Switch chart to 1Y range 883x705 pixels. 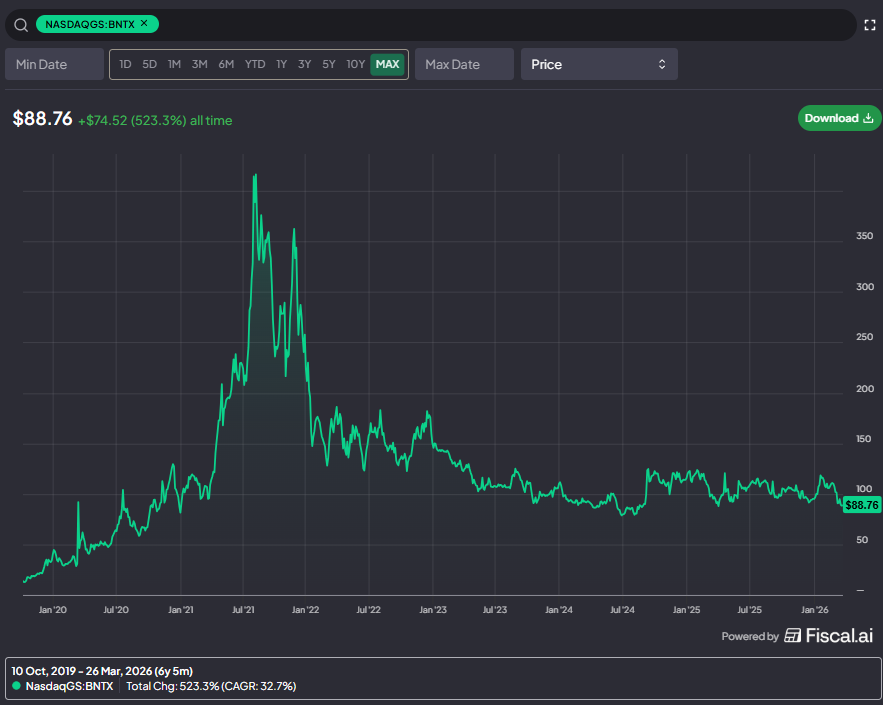click(x=282, y=64)
